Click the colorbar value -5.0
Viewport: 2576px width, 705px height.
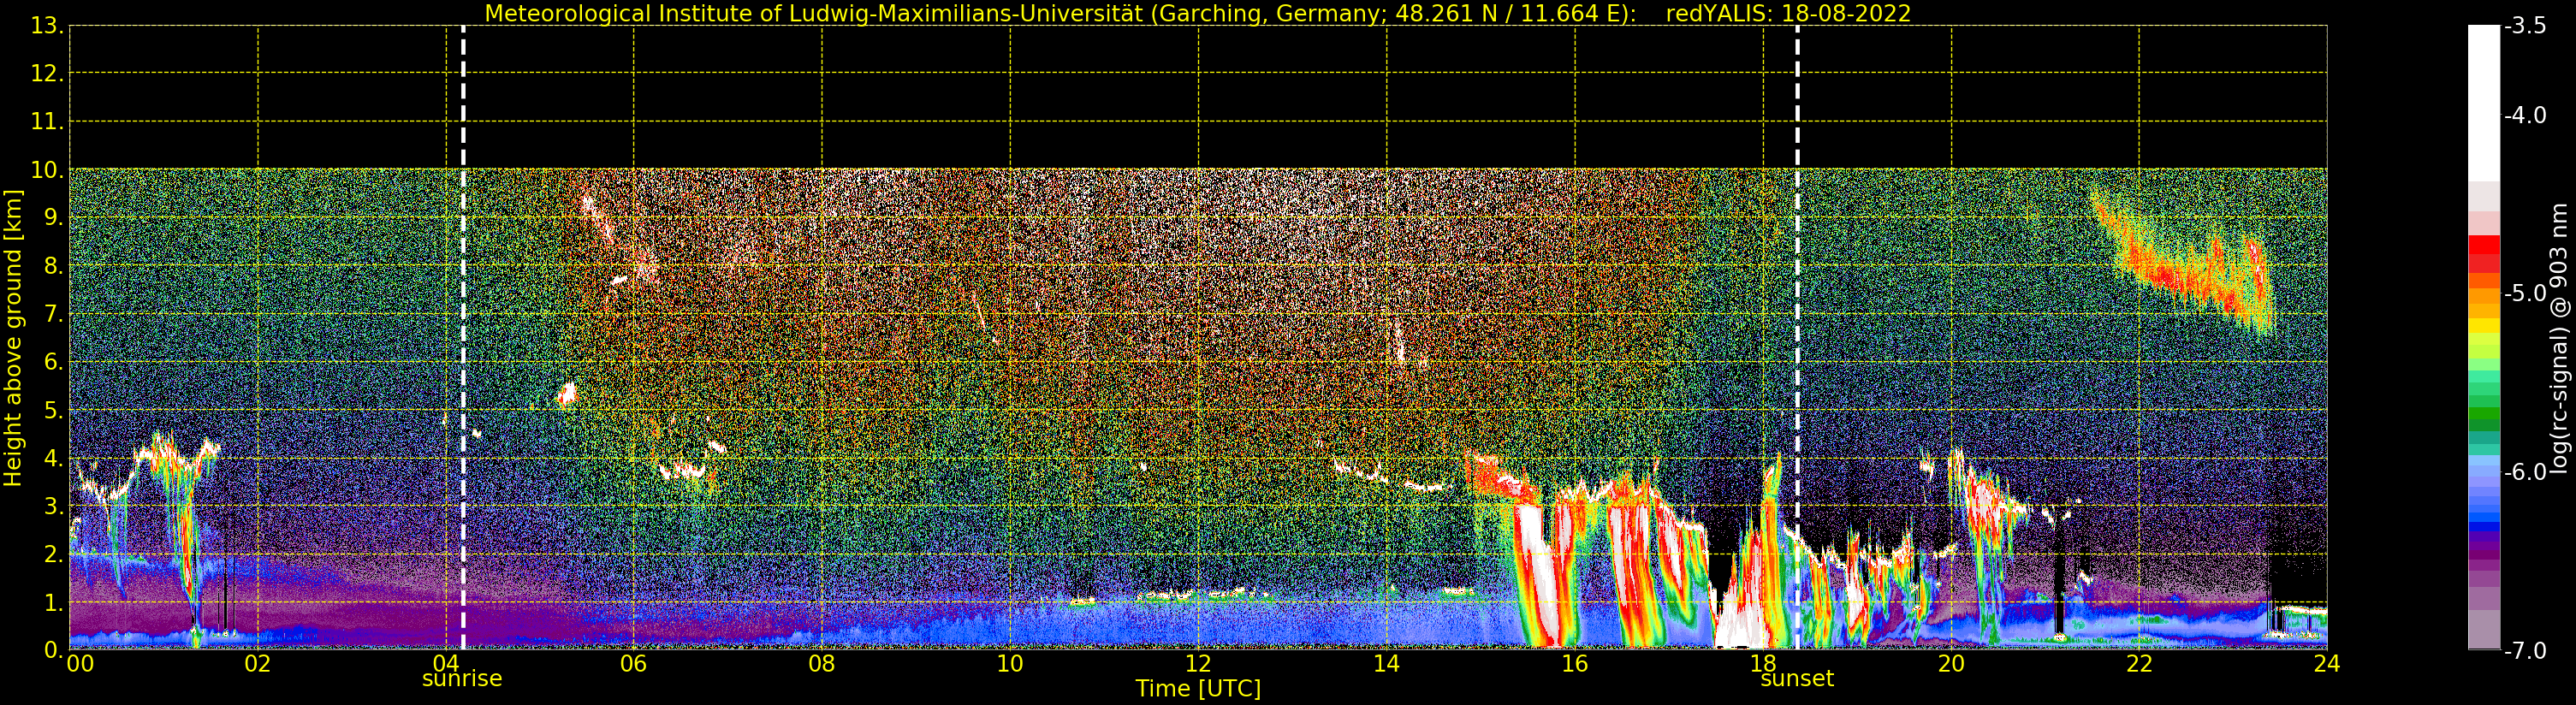[x=2525, y=293]
